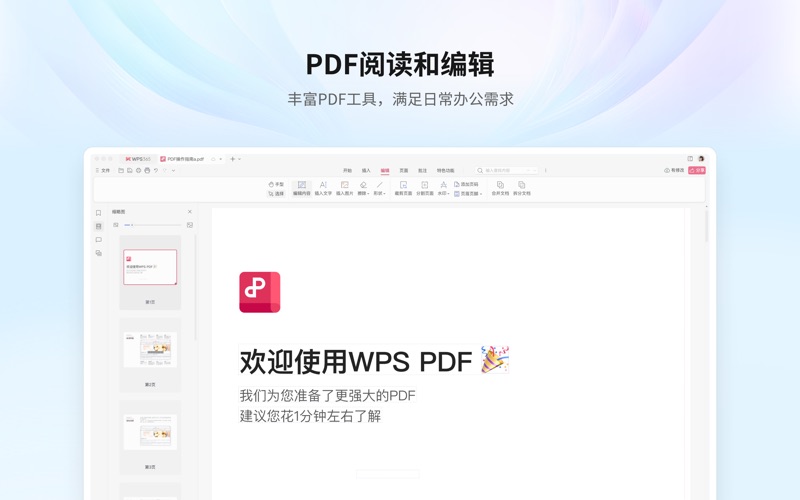Screen dimensions: 800x500
Task: Click the 插入文字 insert text tool
Action: click(x=323, y=188)
